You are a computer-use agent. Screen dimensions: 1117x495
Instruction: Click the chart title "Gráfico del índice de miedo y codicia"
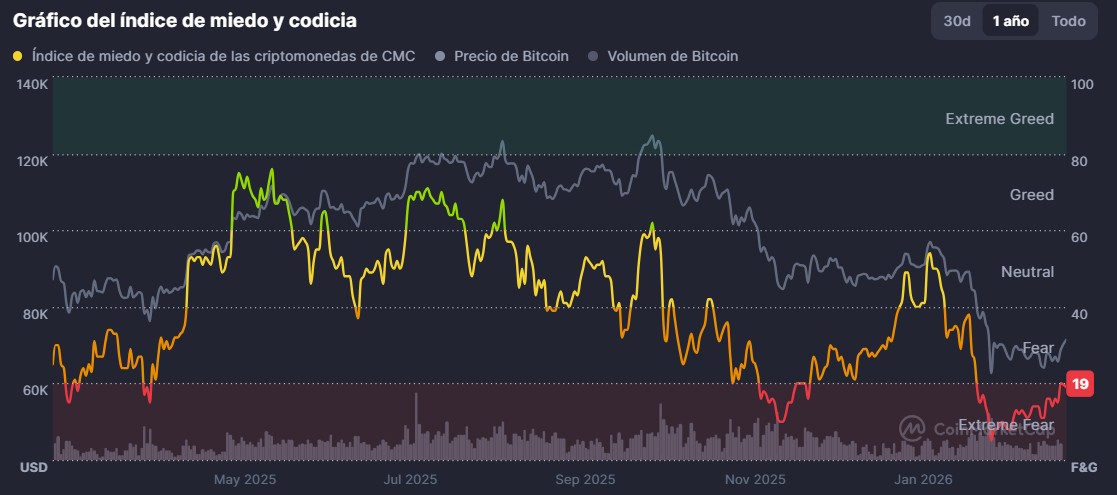click(184, 20)
